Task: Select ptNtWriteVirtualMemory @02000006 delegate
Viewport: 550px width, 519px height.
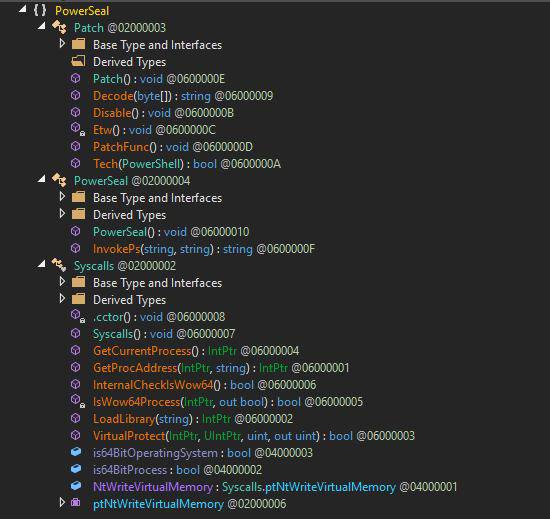Action: [190, 504]
